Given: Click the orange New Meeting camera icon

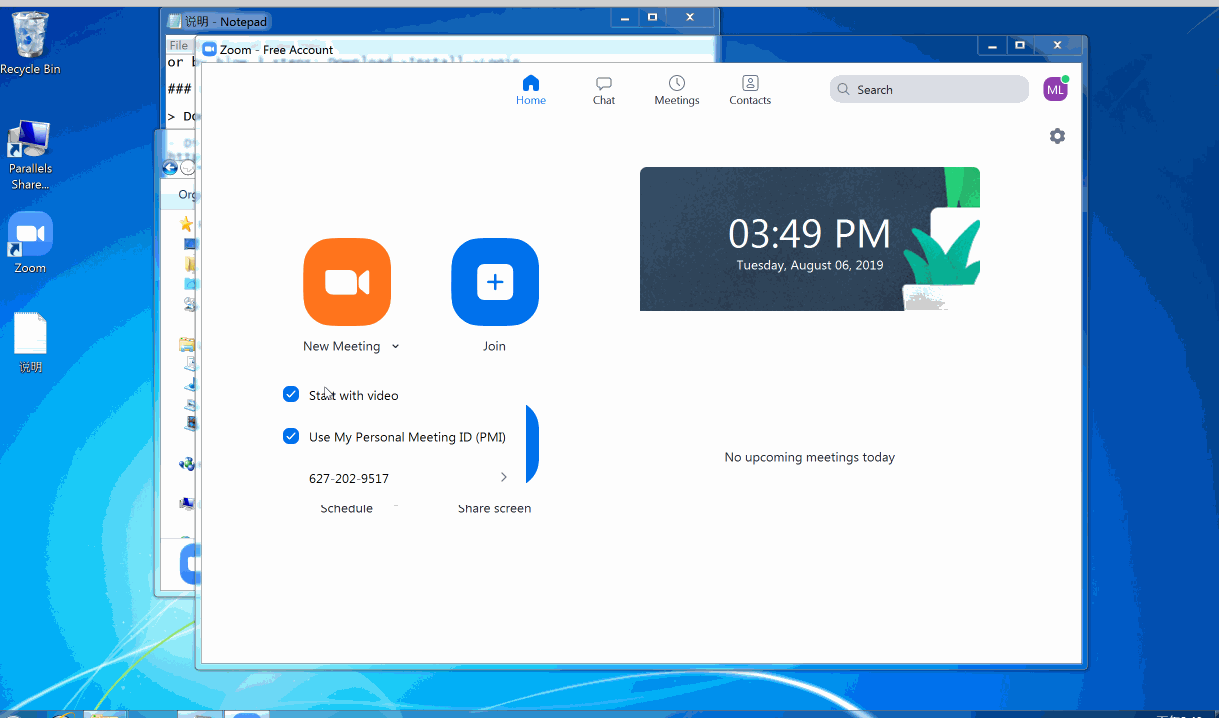Looking at the screenshot, I should [346, 282].
